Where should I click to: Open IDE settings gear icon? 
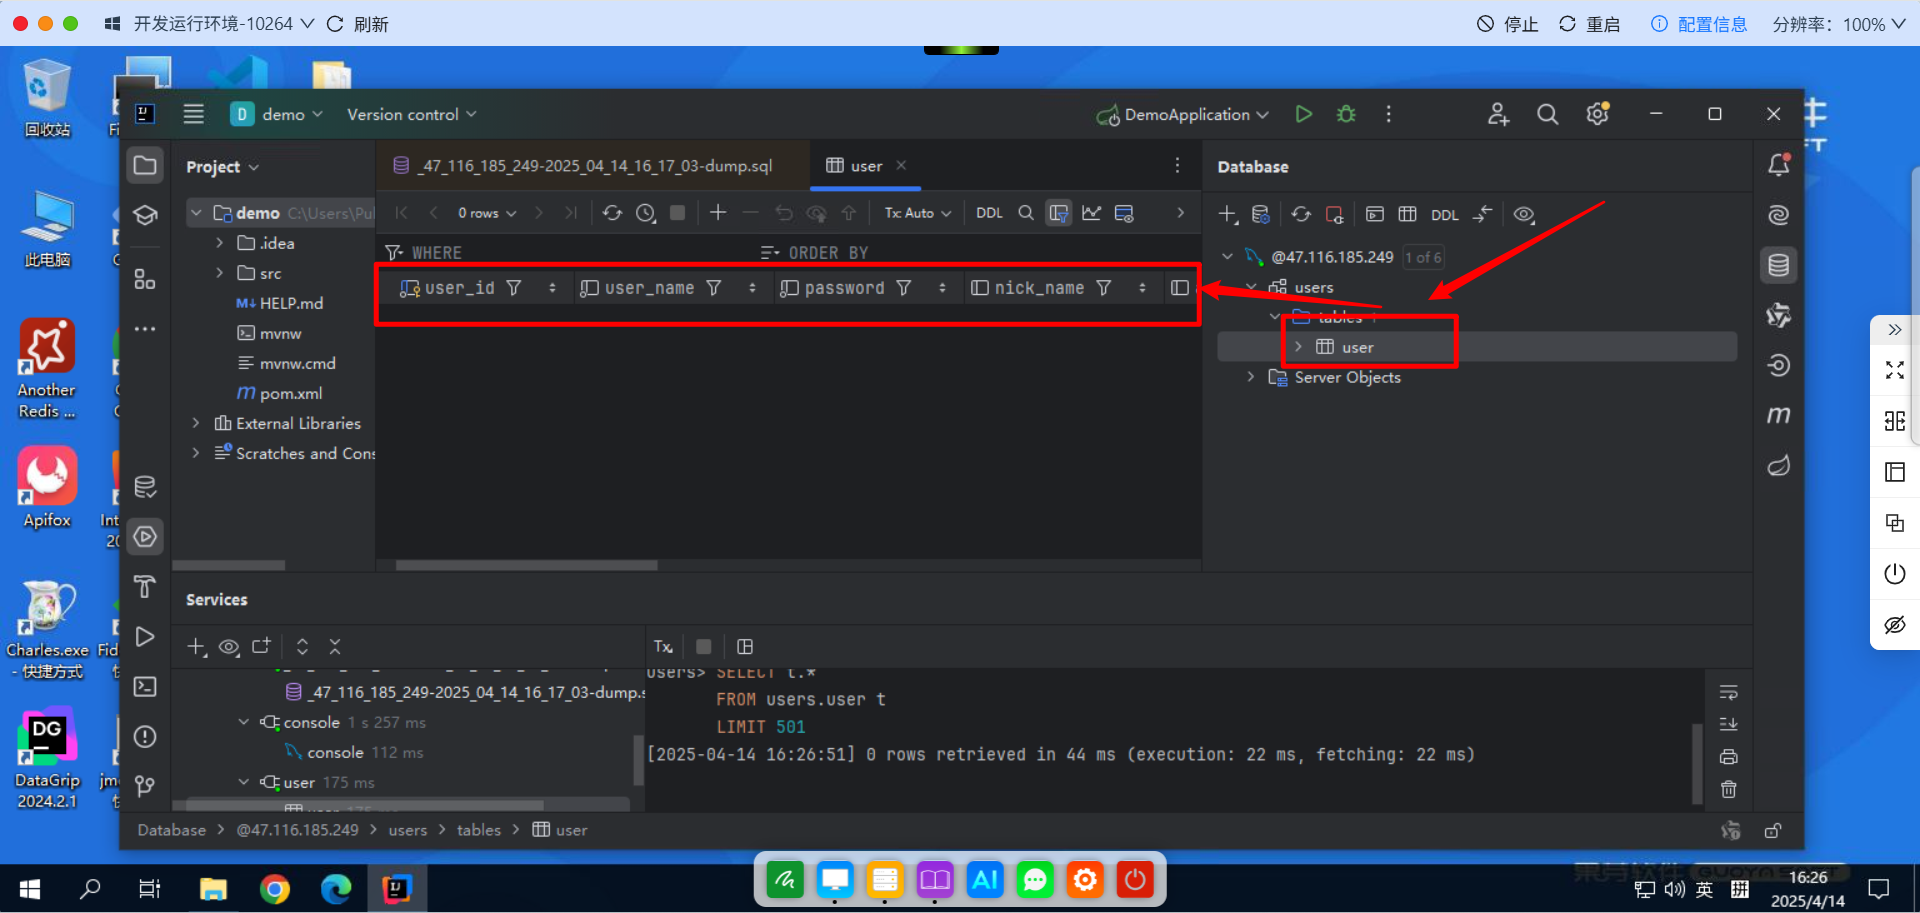pos(1598,114)
